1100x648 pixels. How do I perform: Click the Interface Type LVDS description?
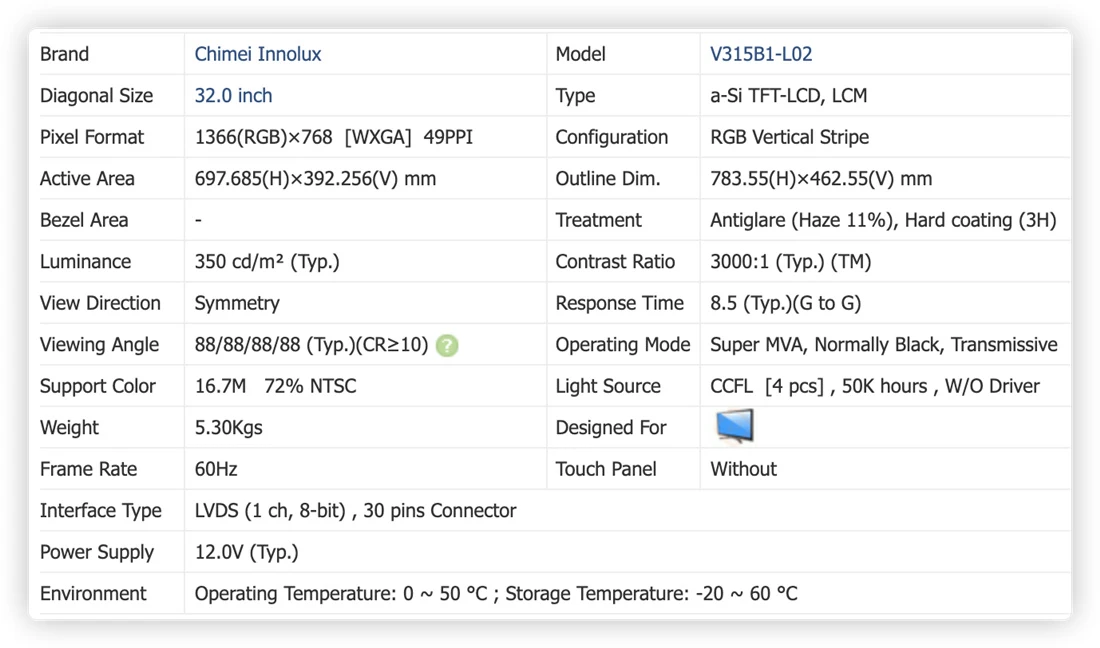(355, 511)
